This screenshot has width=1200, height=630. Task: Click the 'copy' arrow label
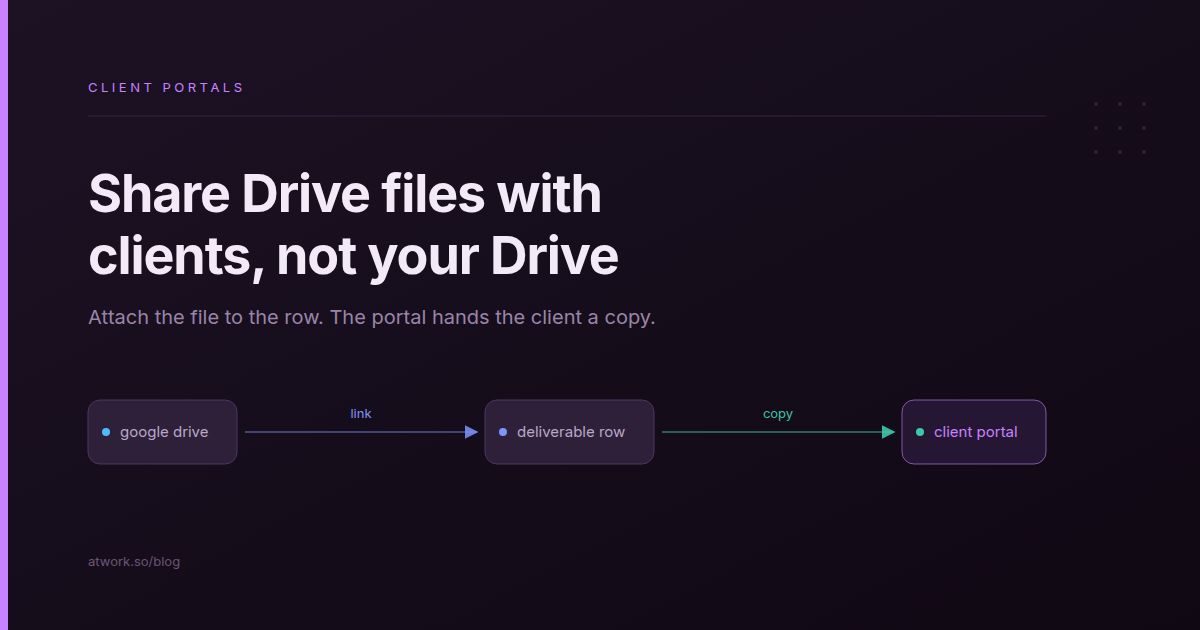click(x=778, y=414)
